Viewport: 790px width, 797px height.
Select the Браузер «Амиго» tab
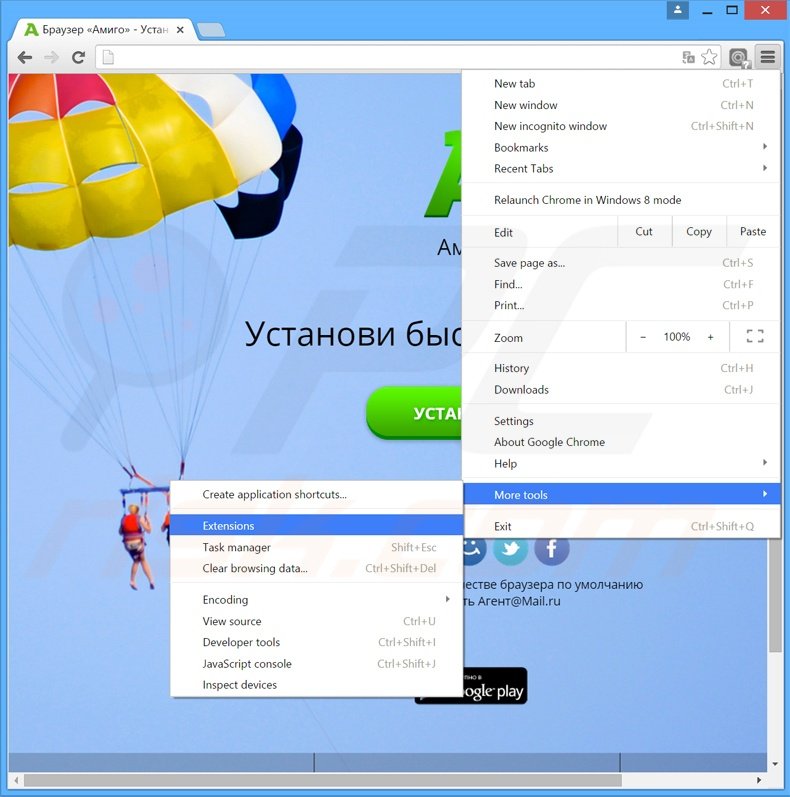click(104, 30)
